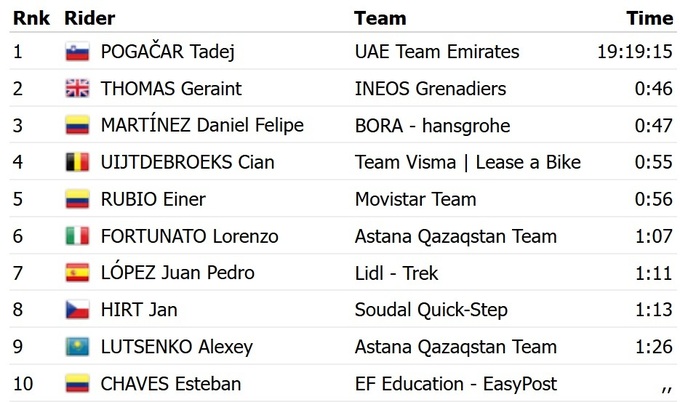Viewport: 680px width, 402px height.
Task: Open EF Education - EasyPost team
Action: pos(456,384)
